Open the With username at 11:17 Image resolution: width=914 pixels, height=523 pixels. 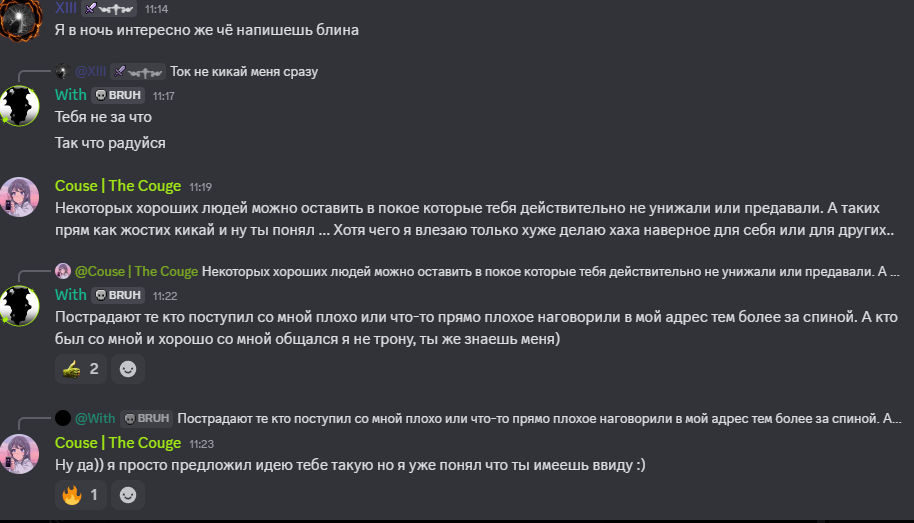pos(71,95)
